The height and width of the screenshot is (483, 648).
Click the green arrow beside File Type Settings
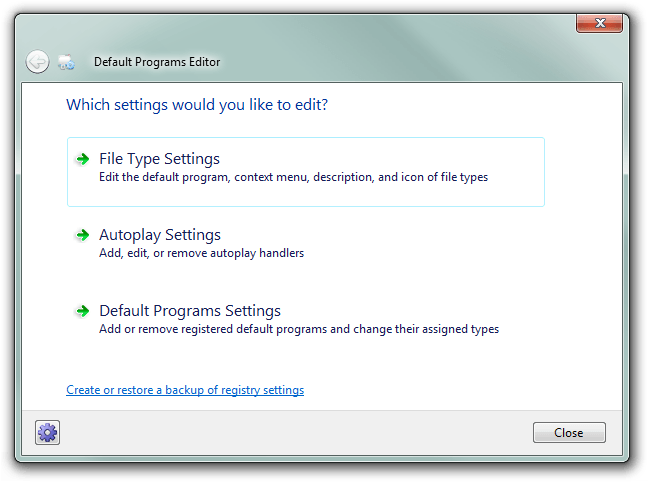pyautogui.click(x=82, y=159)
